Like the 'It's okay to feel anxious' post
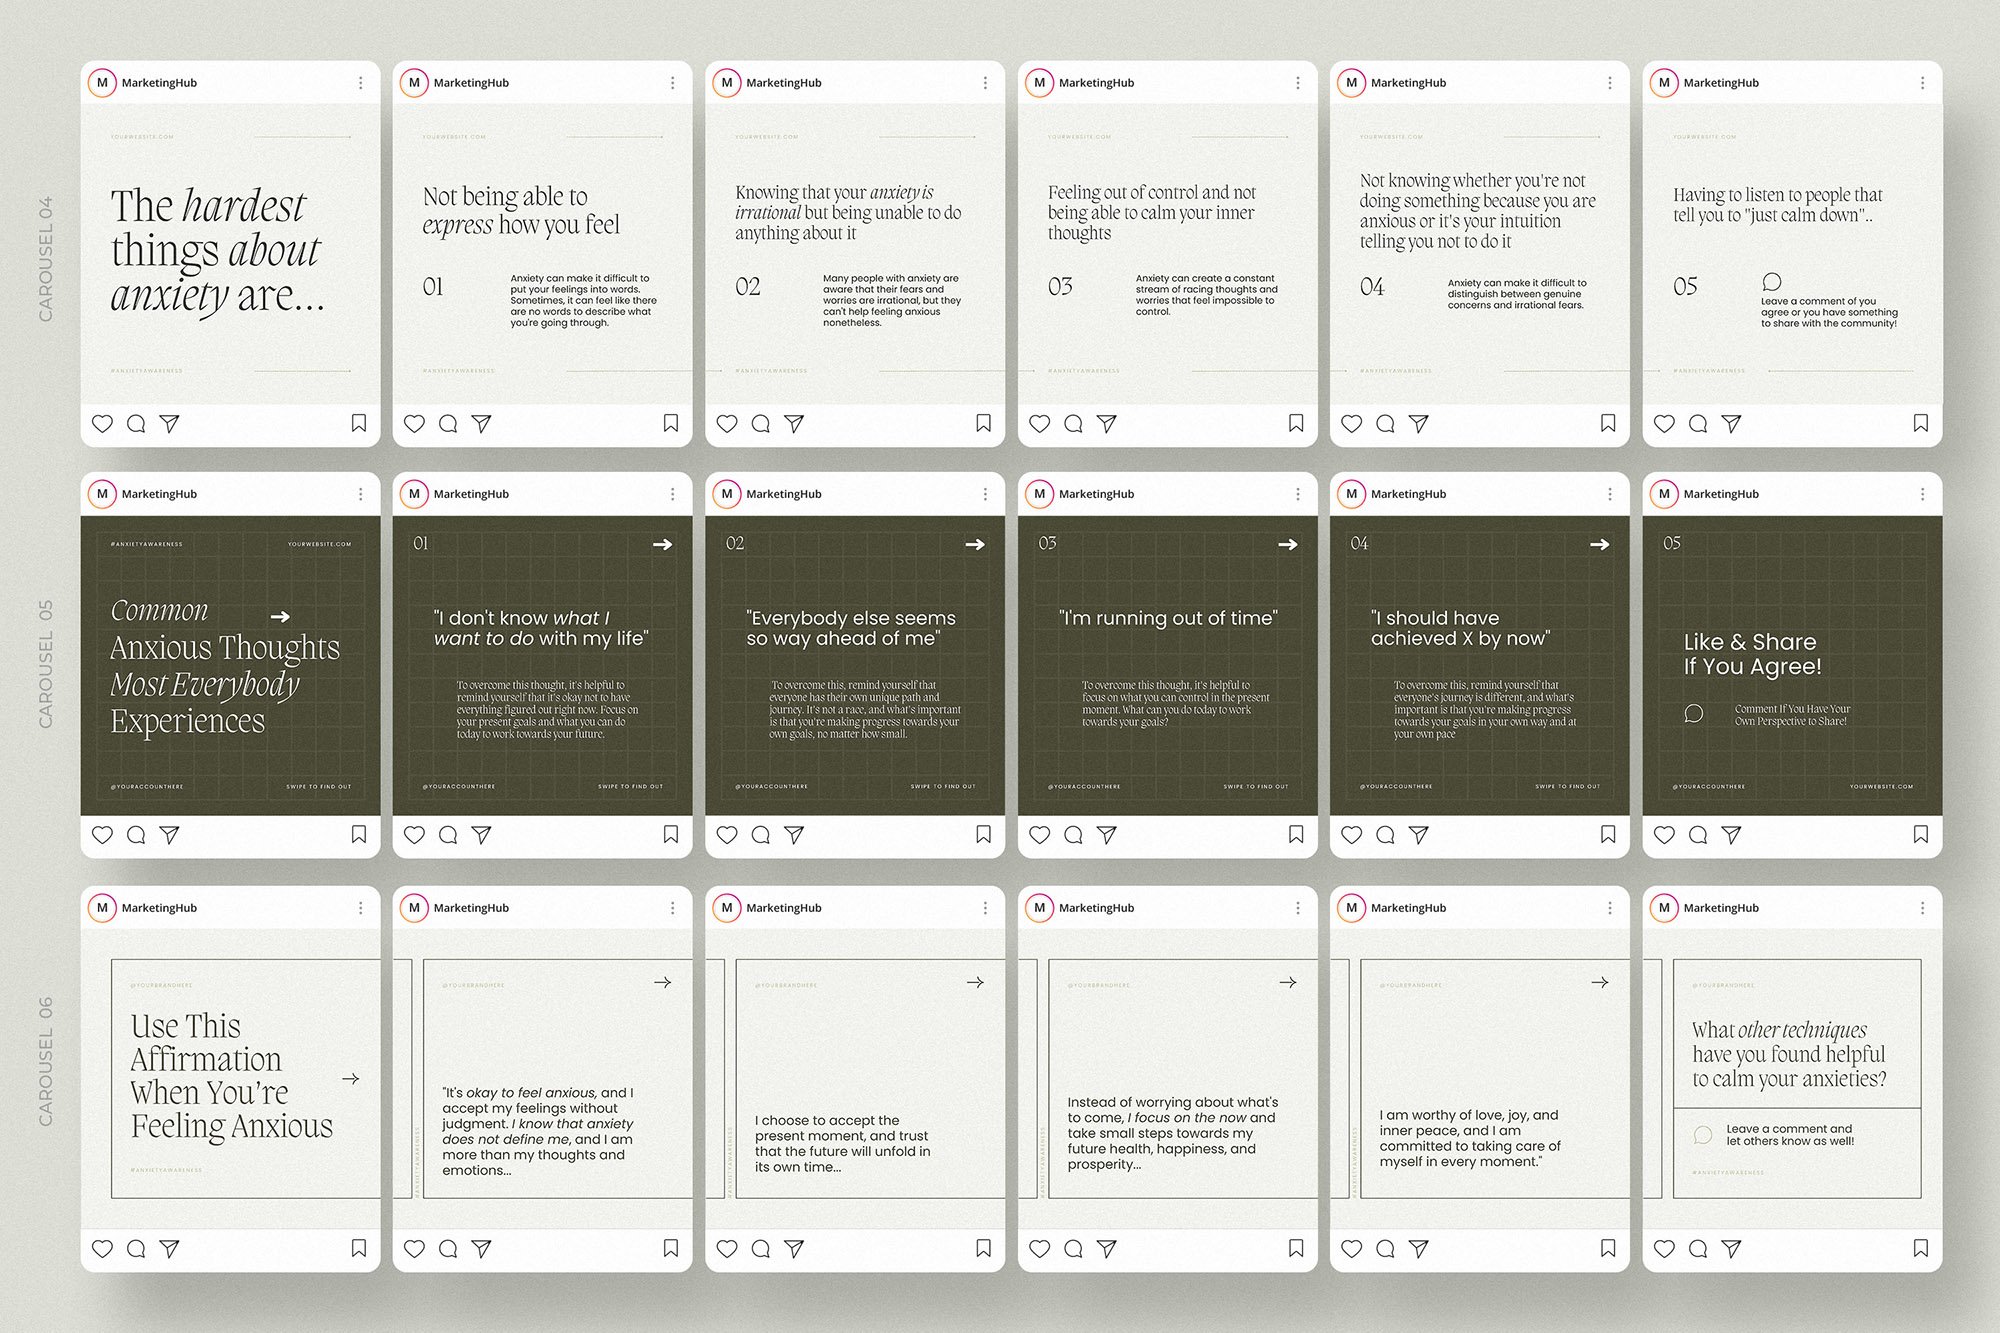Viewport: 2000px width, 1333px height. click(414, 1249)
